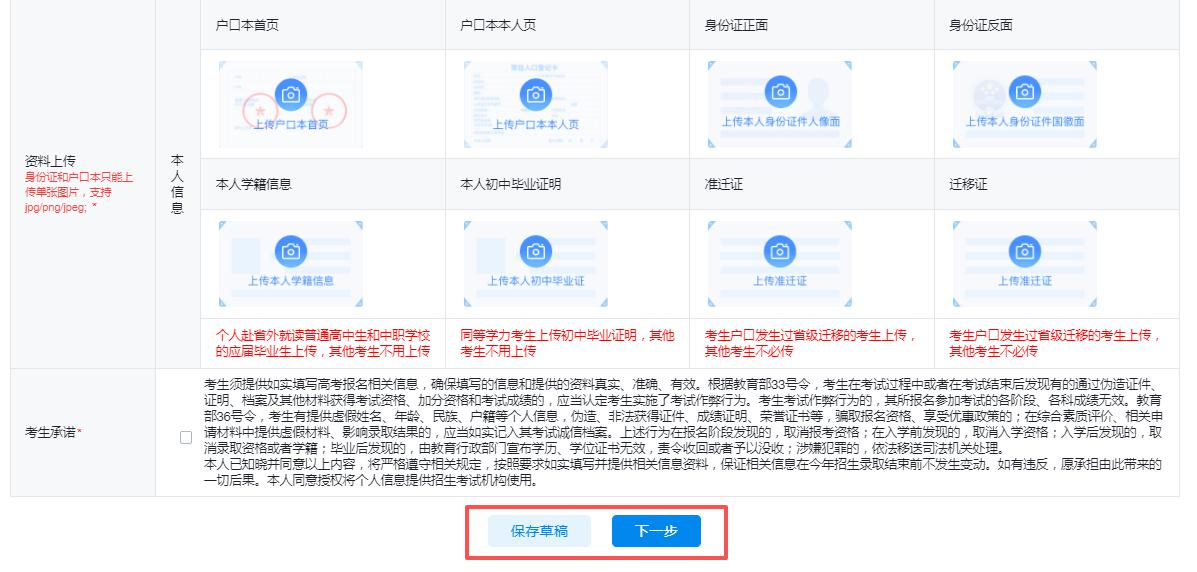The image size is (1197, 572).
Task: Click the 资料上传 row label
Action: click(x=50, y=162)
